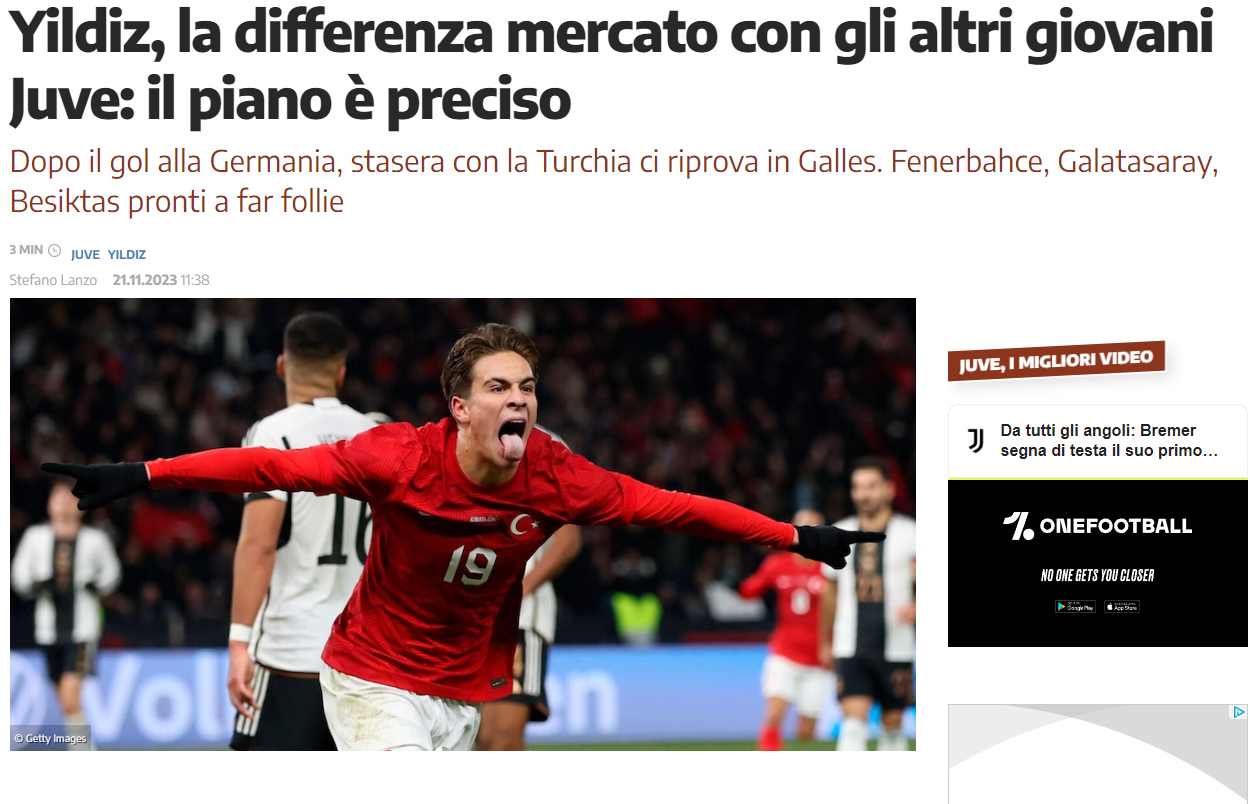Click the 'No one gets you closer' slogan
Image resolution: width=1250 pixels, height=804 pixels.
[1097, 575]
